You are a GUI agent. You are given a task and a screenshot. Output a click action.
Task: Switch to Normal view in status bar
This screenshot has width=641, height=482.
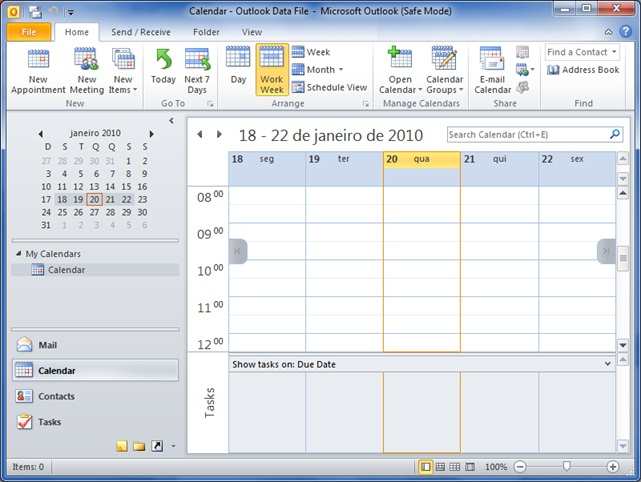(x=425, y=466)
